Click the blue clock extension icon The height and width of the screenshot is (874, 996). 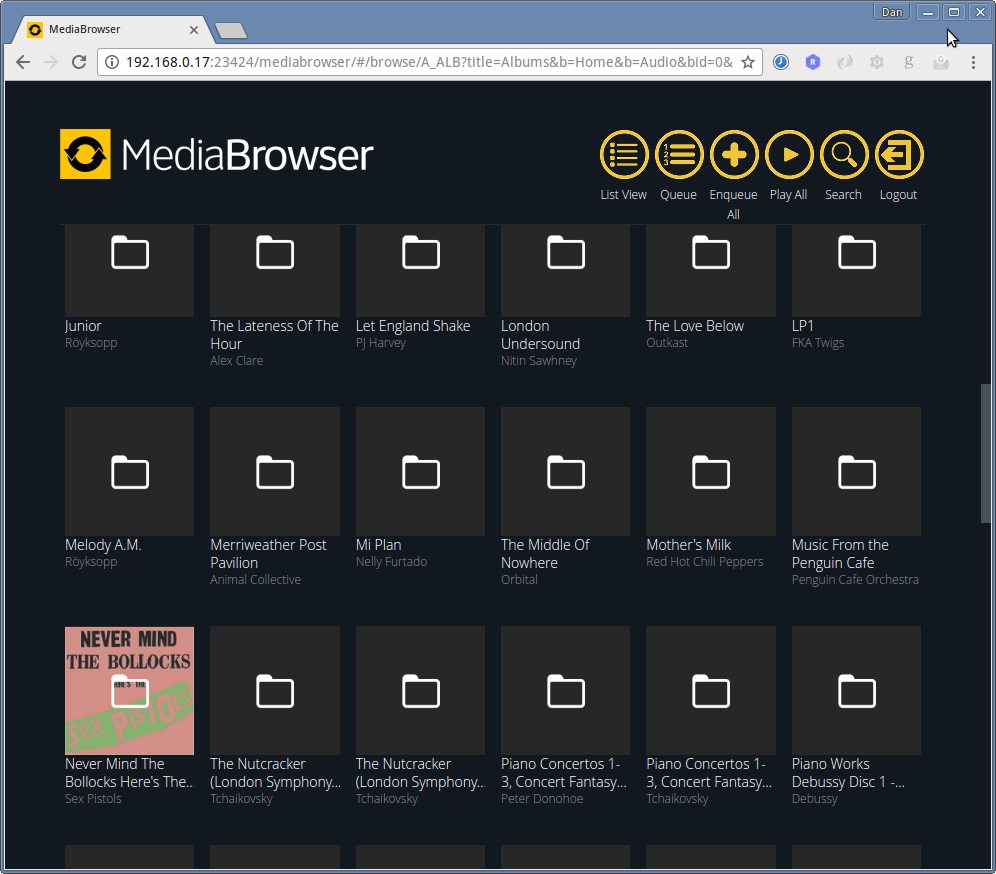tap(781, 62)
